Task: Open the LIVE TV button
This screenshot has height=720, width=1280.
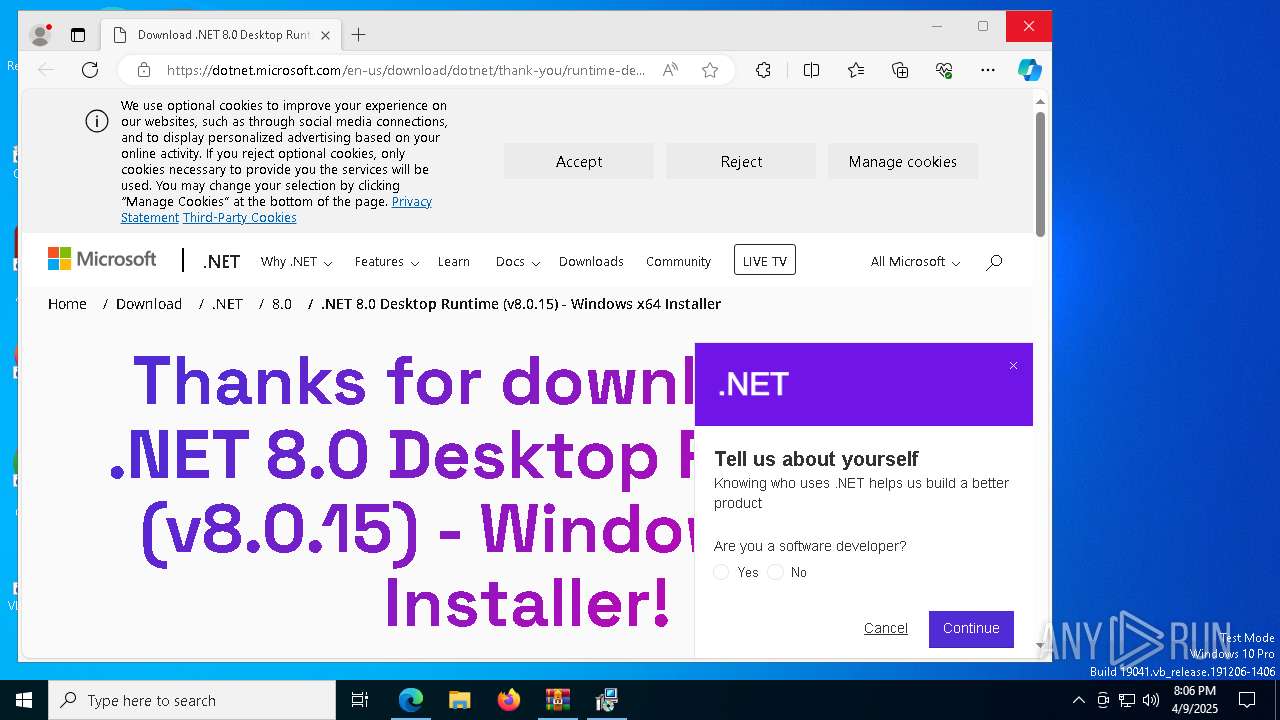Action: pyautogui.click(x=765, y=261)
